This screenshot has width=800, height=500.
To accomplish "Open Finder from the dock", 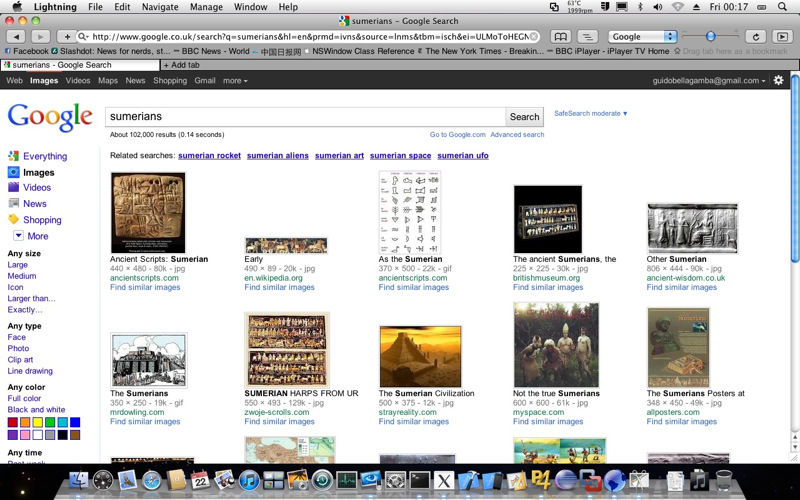I will [x=78, y=481].
